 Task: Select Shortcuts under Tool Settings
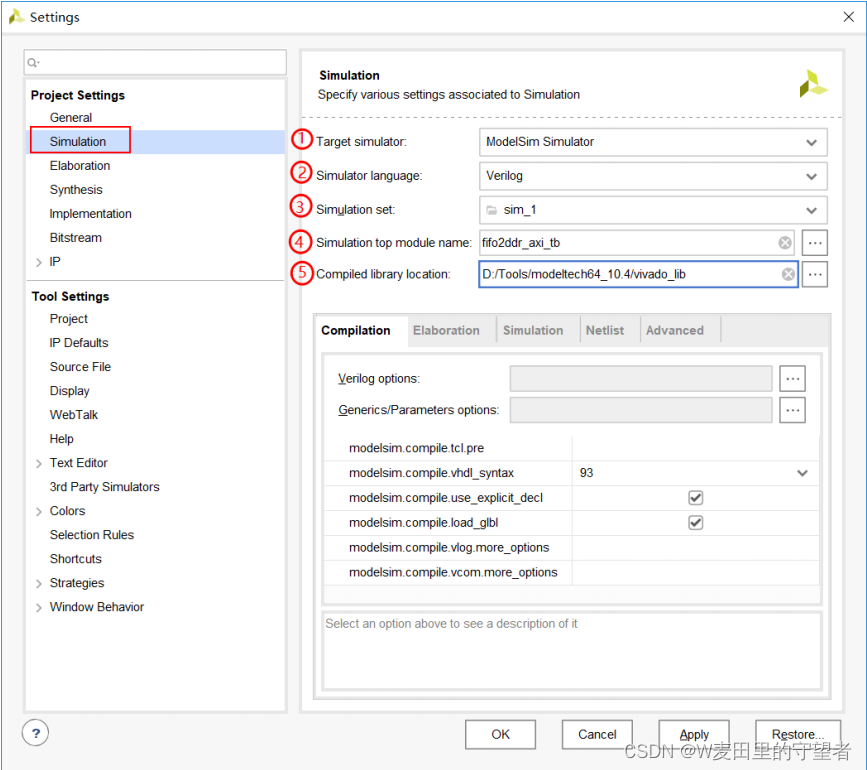coord(76,559)
